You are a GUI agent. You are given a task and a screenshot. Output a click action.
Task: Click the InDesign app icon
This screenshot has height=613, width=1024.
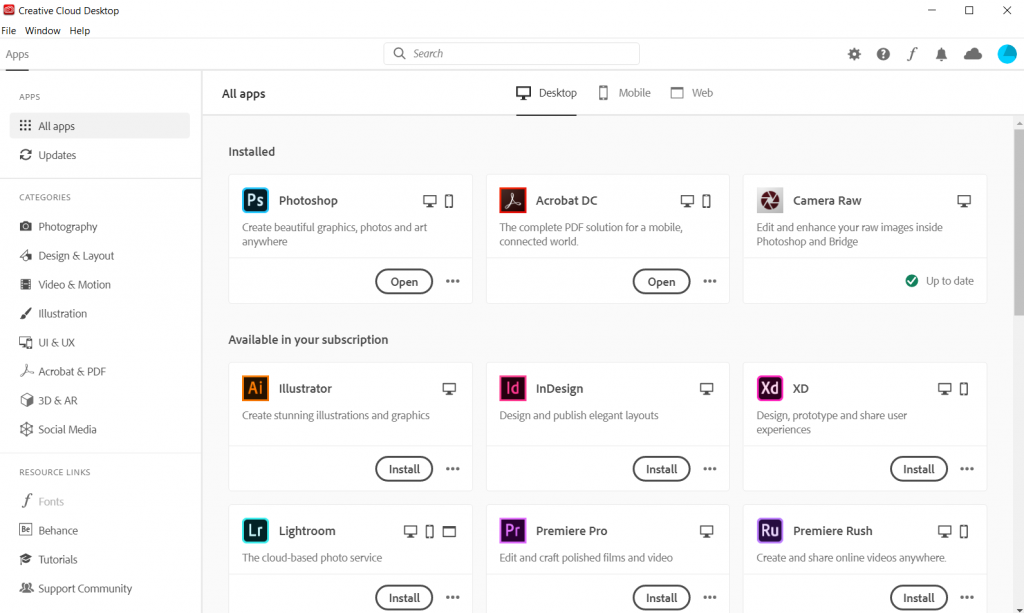[x=513, y=388]
